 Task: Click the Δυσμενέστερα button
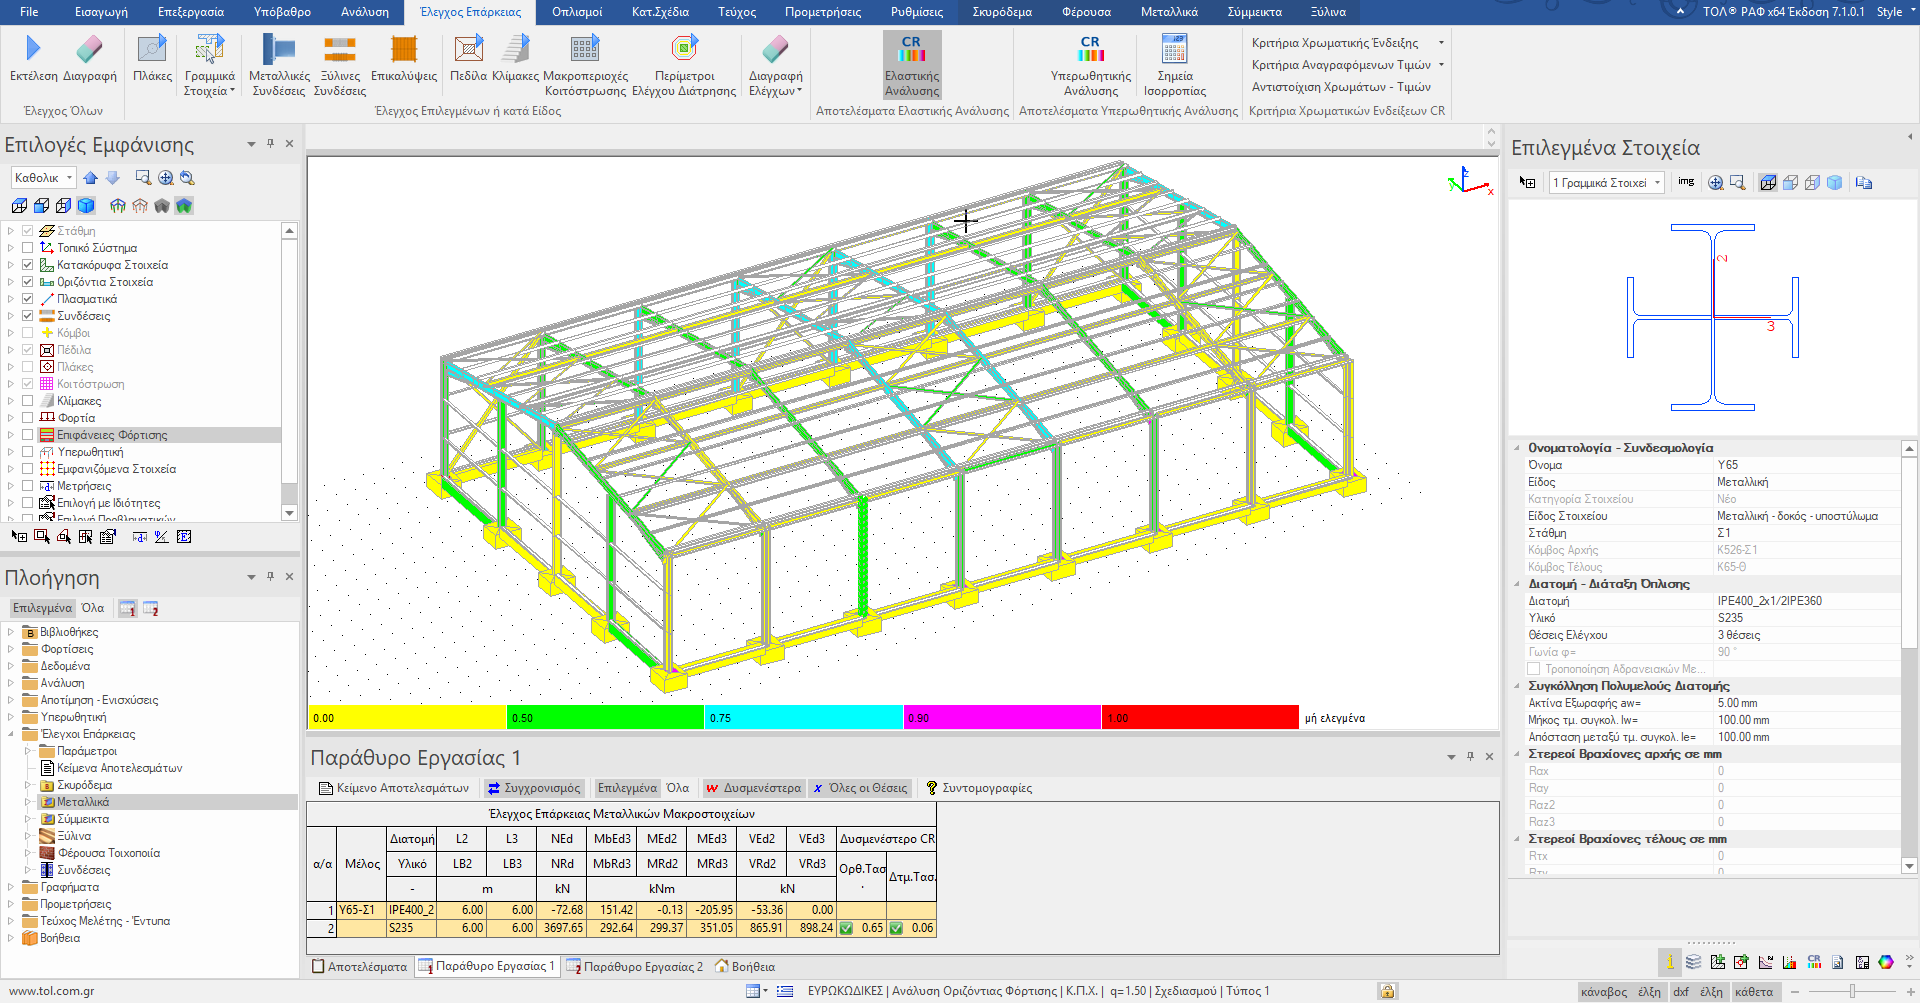click(753, 788)
